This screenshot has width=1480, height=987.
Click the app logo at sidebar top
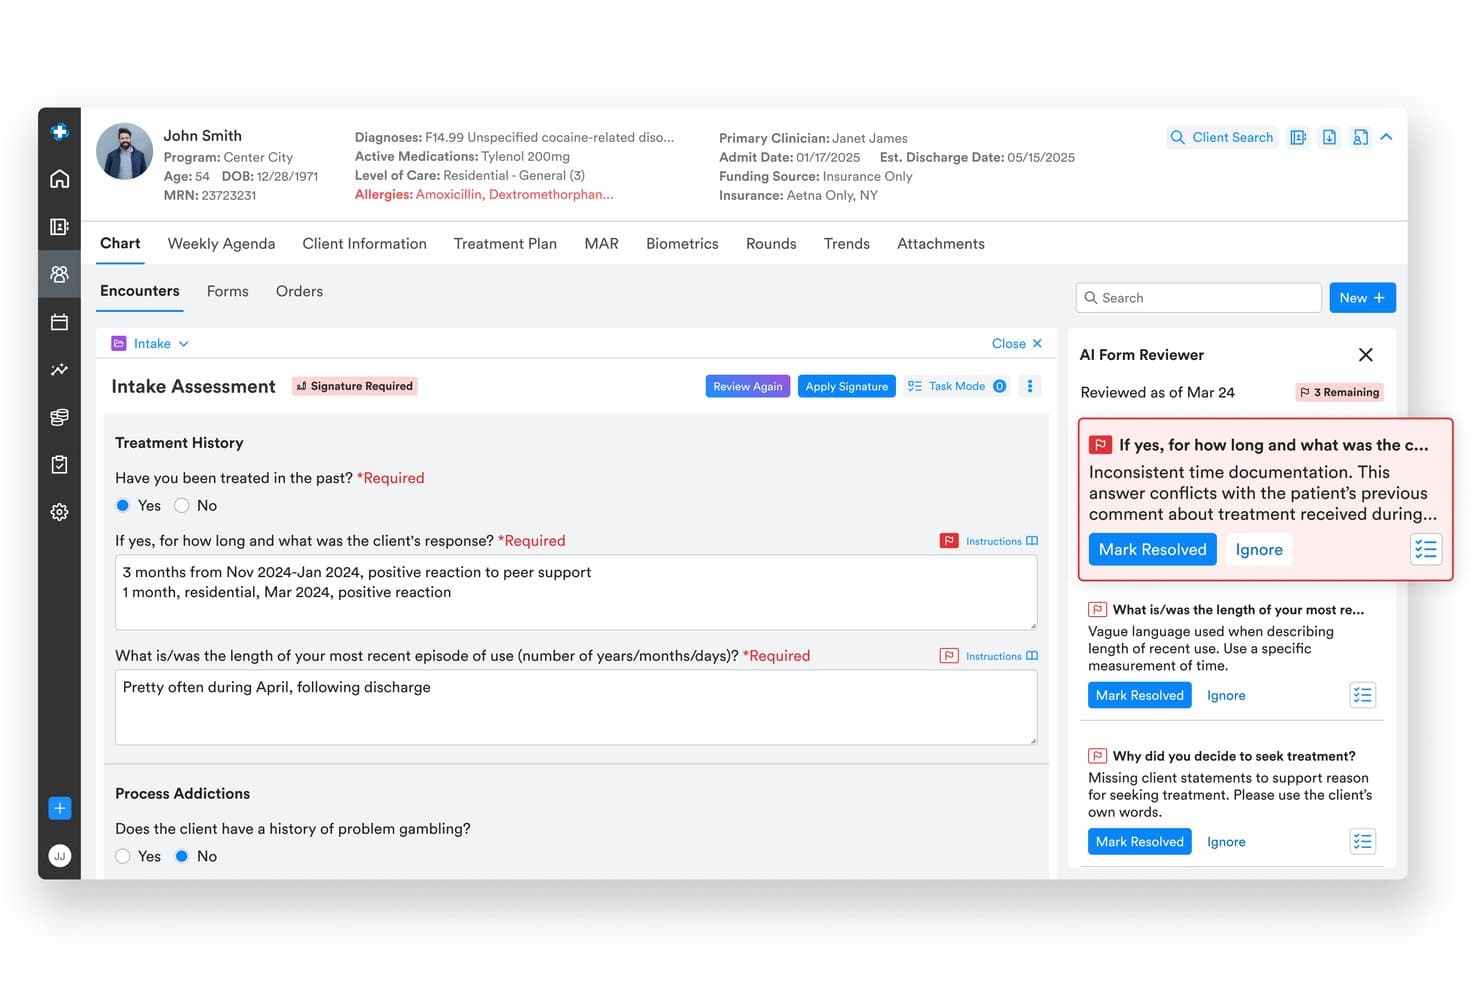[x=60, y=131]
